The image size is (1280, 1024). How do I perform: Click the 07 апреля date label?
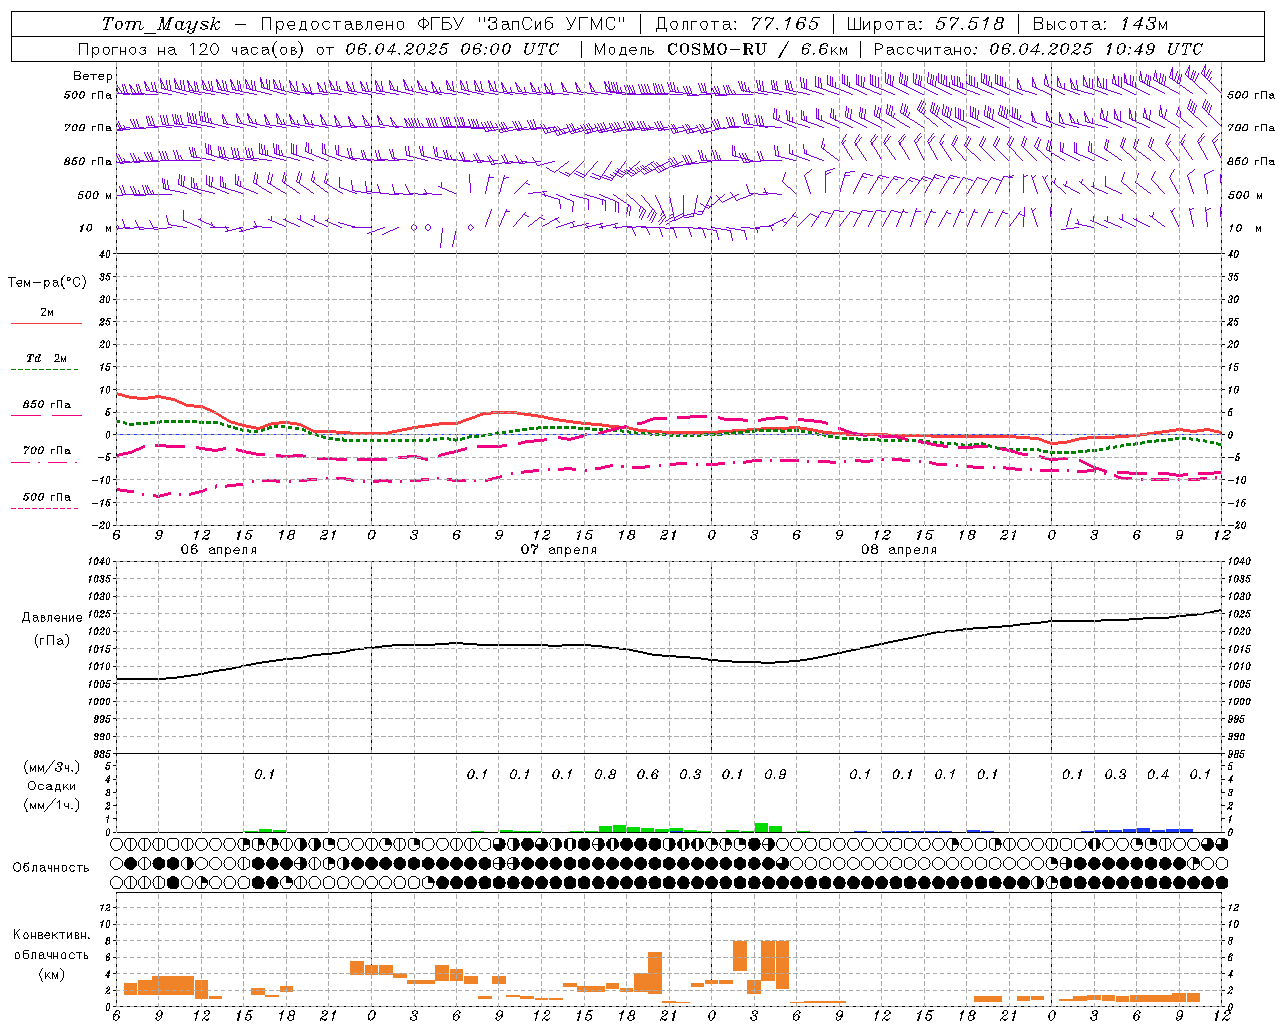click(x=558, y=550)
